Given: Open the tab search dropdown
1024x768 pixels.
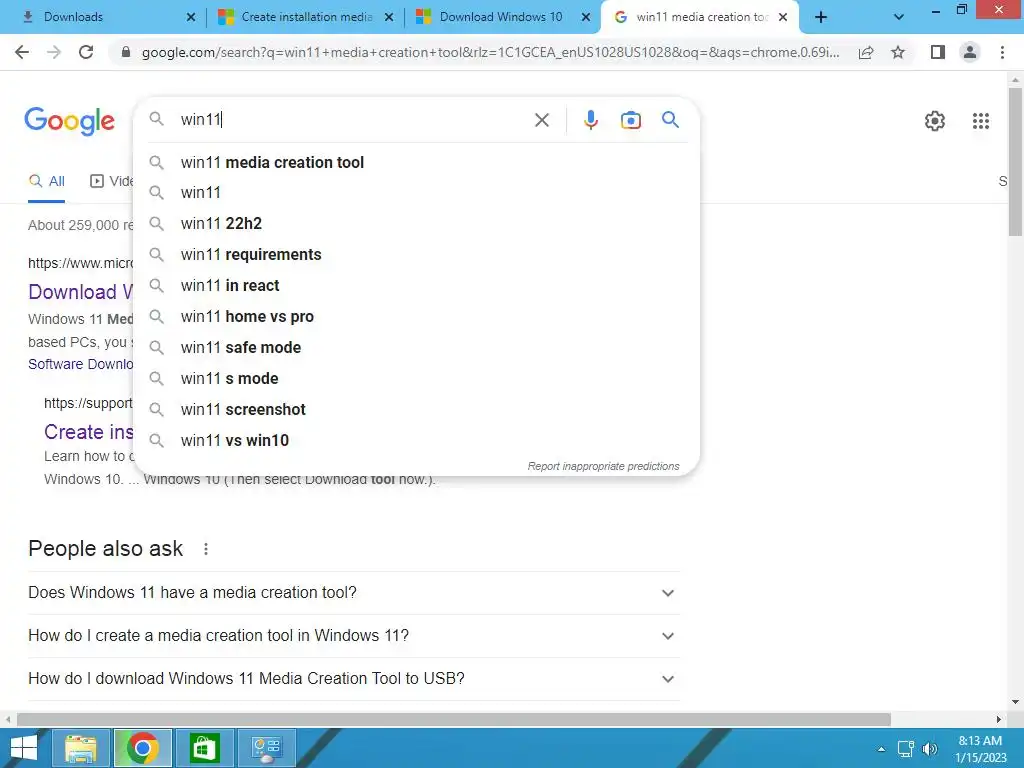Looking at the screenshot, I should click(x=899, y=17).
